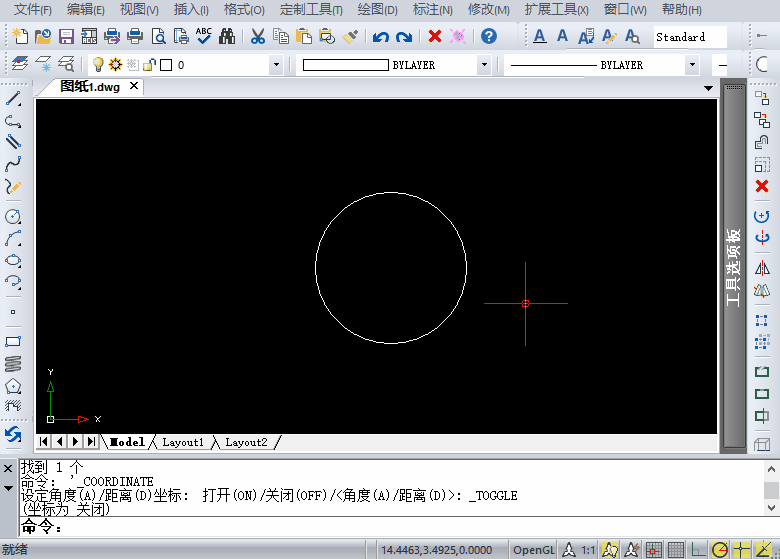This screenshot has width=780, height=559.
Task: Click the OpenGL status bar button
Action: [x=534, y=550]
